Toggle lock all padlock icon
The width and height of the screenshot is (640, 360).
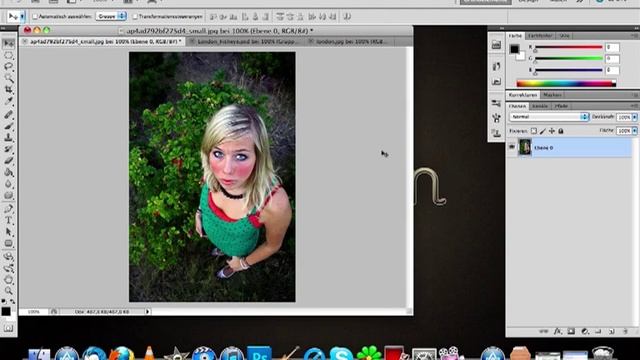(561, 131)
